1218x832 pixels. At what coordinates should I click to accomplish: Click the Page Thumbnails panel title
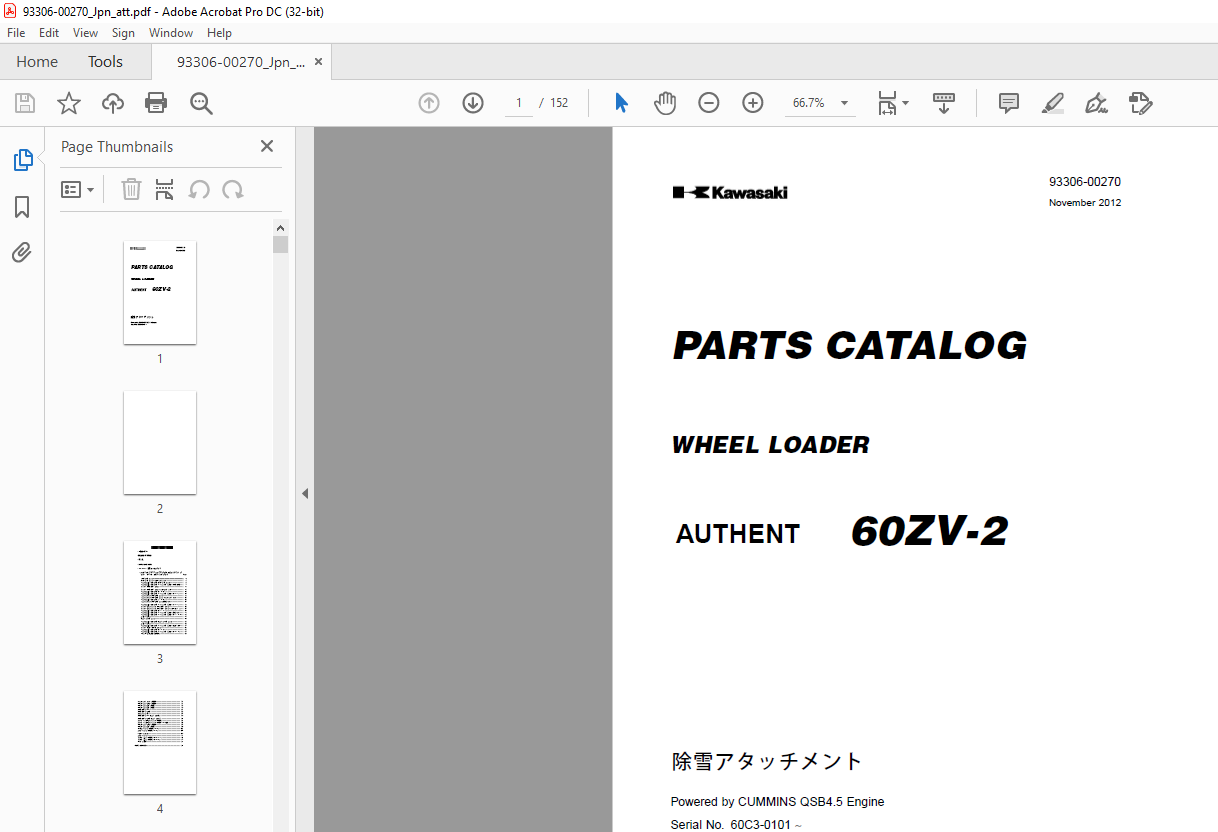point(117,147)
